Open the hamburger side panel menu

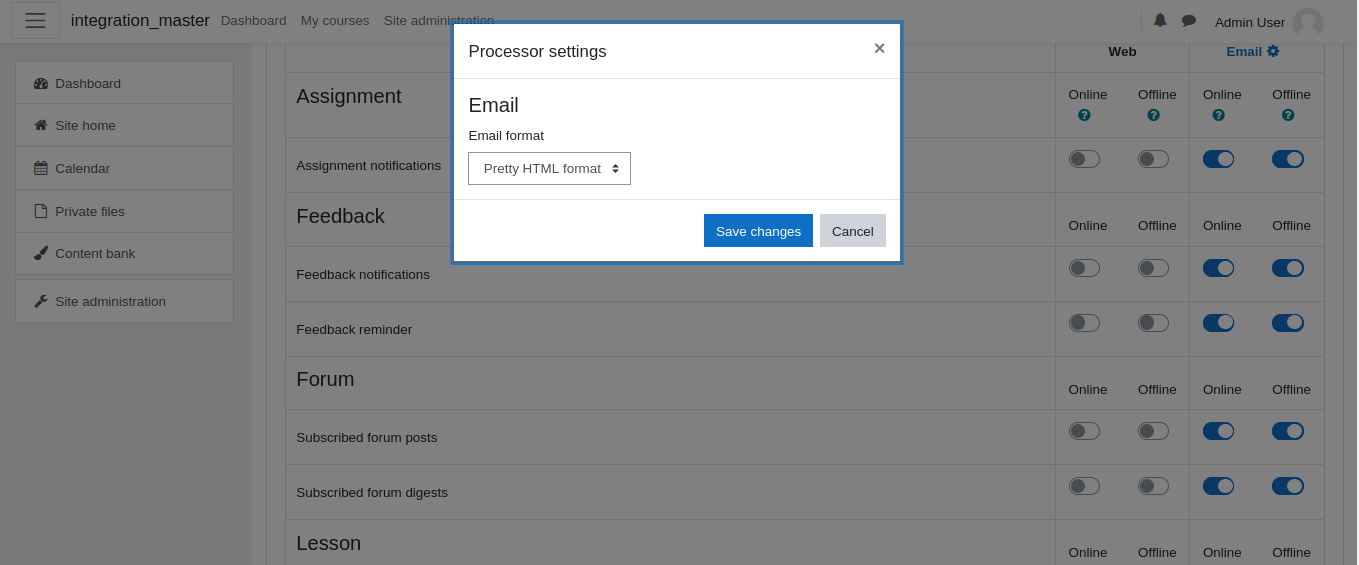coord(35,20)
